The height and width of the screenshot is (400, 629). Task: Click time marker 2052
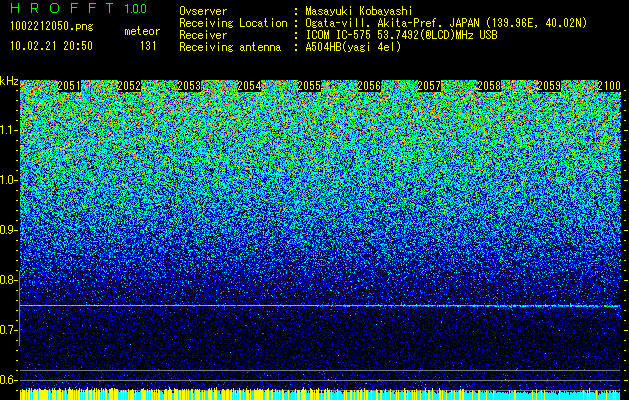[129, 86]
